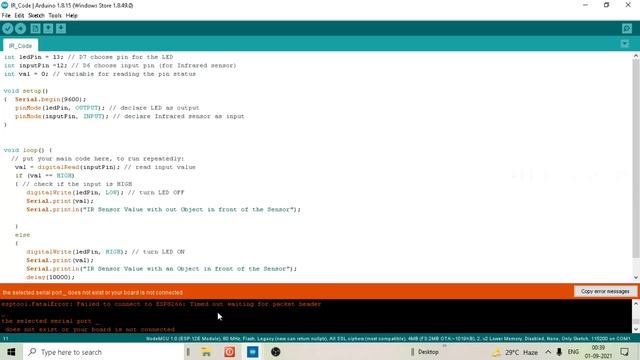
Task: Click the Verify sketch checkmark icon
Action: (x=8, y=29)
